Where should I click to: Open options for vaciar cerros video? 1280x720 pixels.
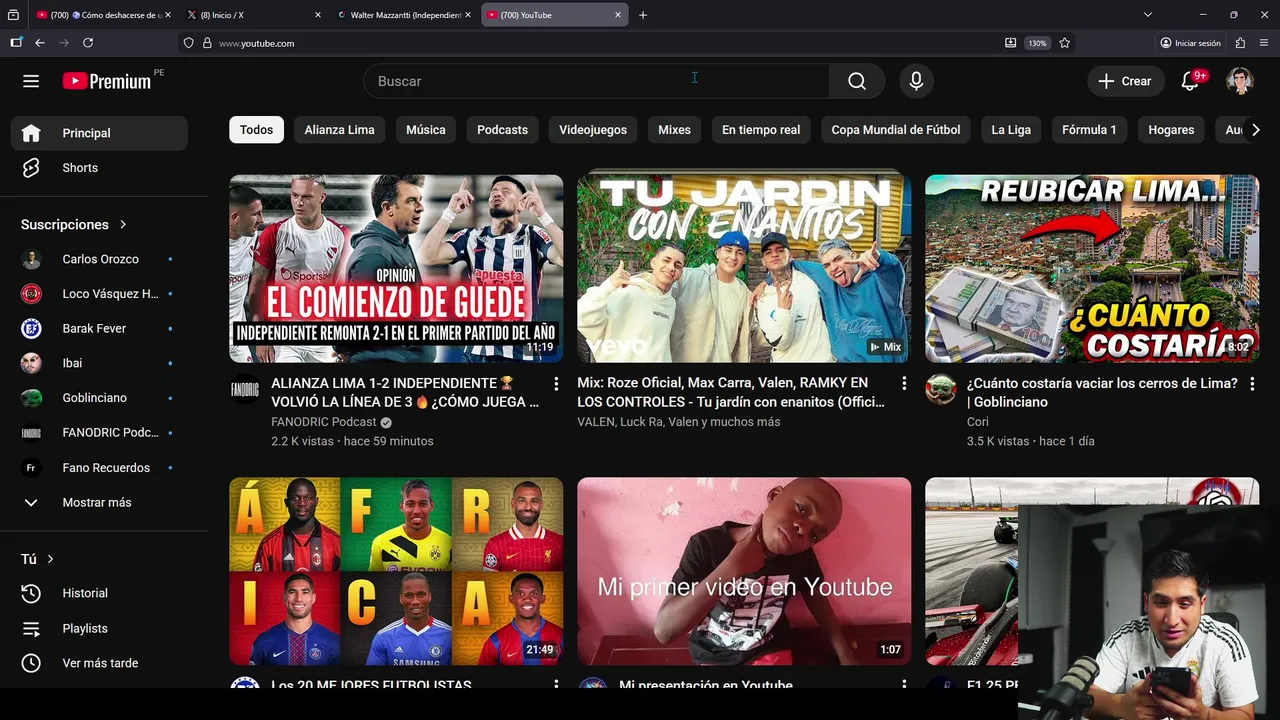click(1252, 384)
